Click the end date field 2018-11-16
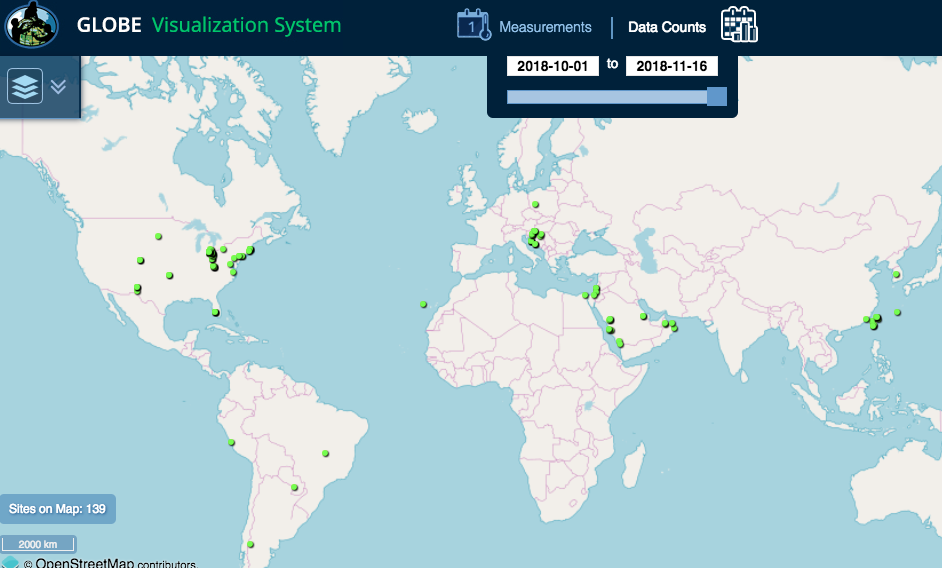Viewport: 942px width, 568px height. point(672,65)
